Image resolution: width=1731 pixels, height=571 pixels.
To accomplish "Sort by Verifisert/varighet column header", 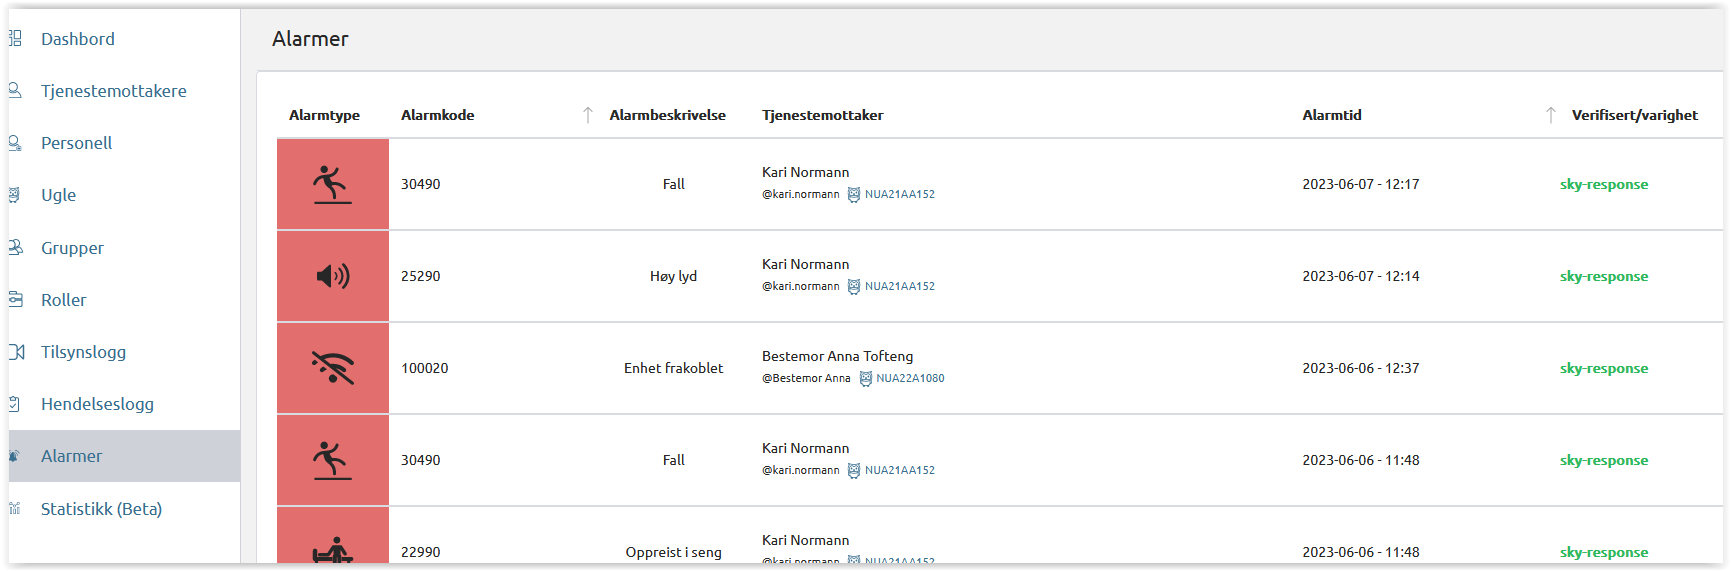I will (1634, 115).
